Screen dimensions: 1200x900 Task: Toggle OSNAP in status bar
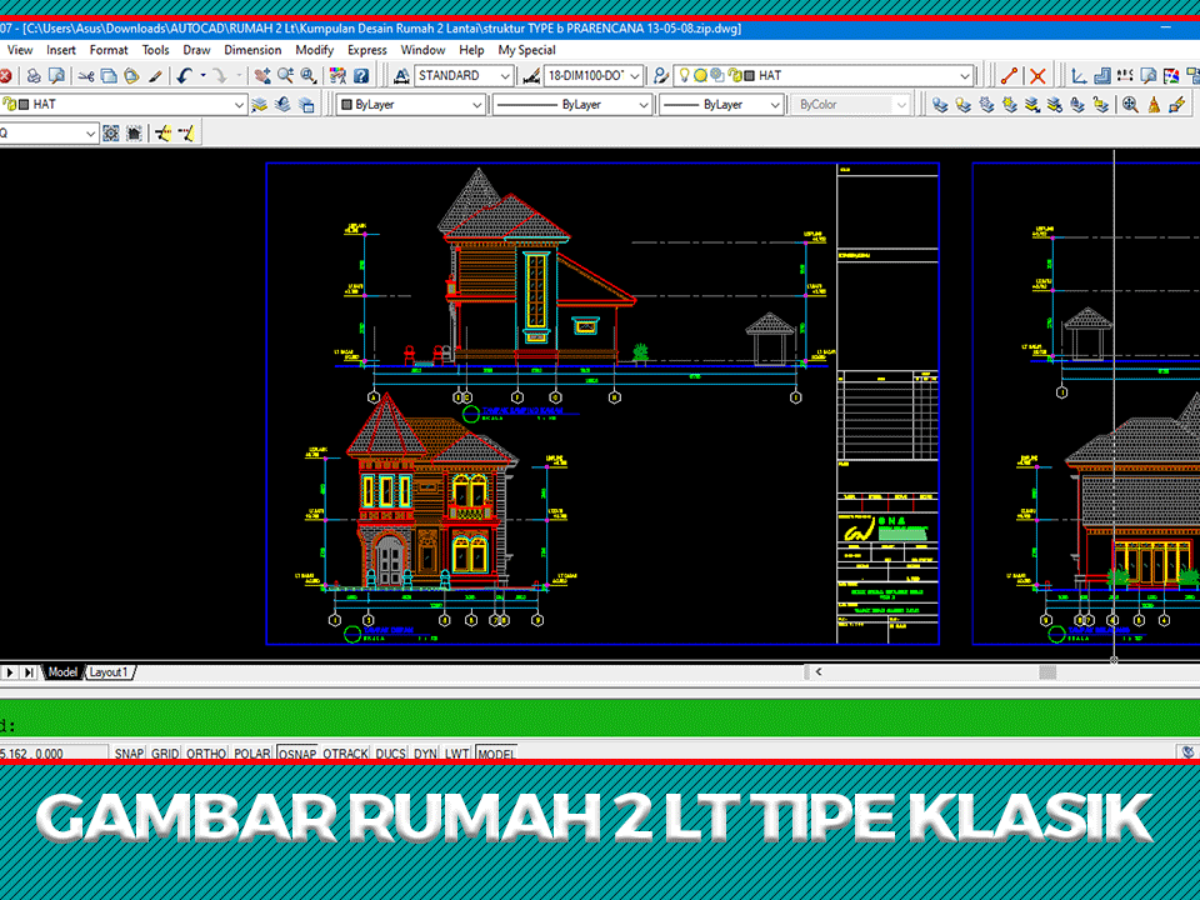pos(297,754)
